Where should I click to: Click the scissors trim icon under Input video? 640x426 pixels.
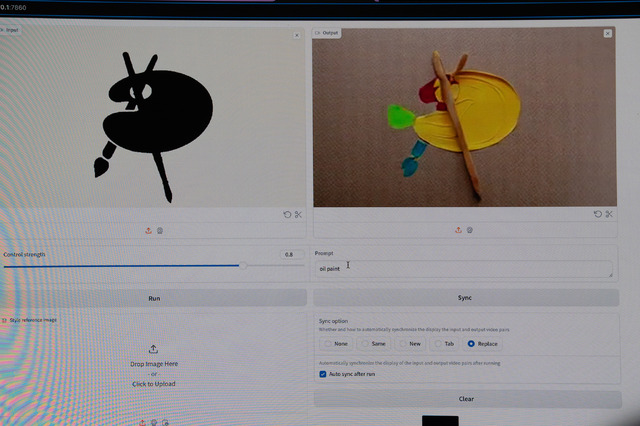click(298, 215)
